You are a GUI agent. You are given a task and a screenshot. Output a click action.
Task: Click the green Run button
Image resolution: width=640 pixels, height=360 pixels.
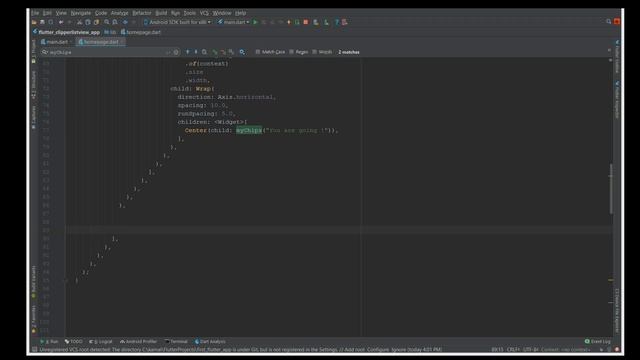256,22
